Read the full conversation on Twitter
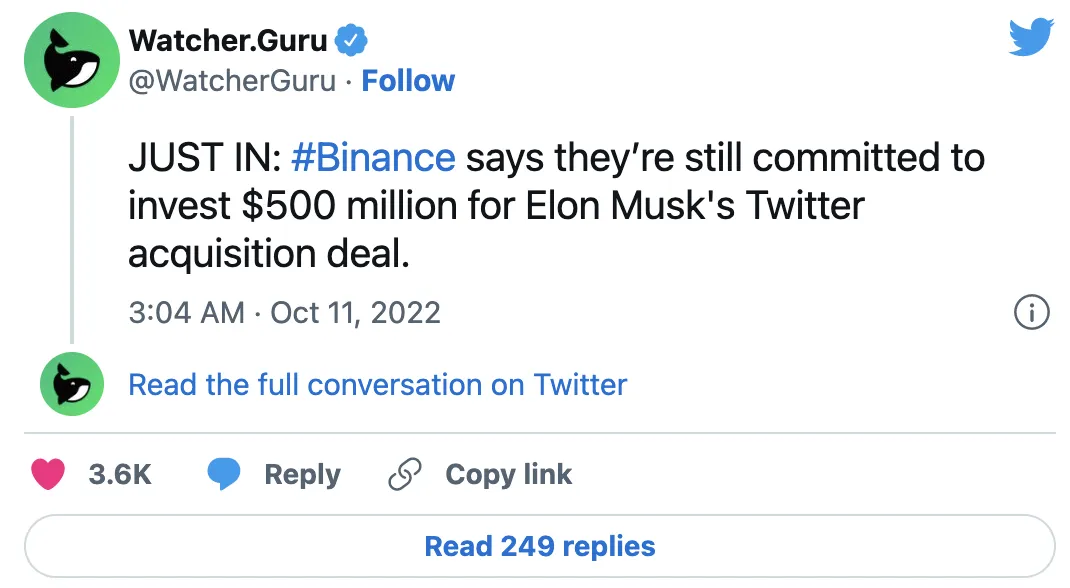The width and height of the screenshot is (1070, 588). point(377,385)
